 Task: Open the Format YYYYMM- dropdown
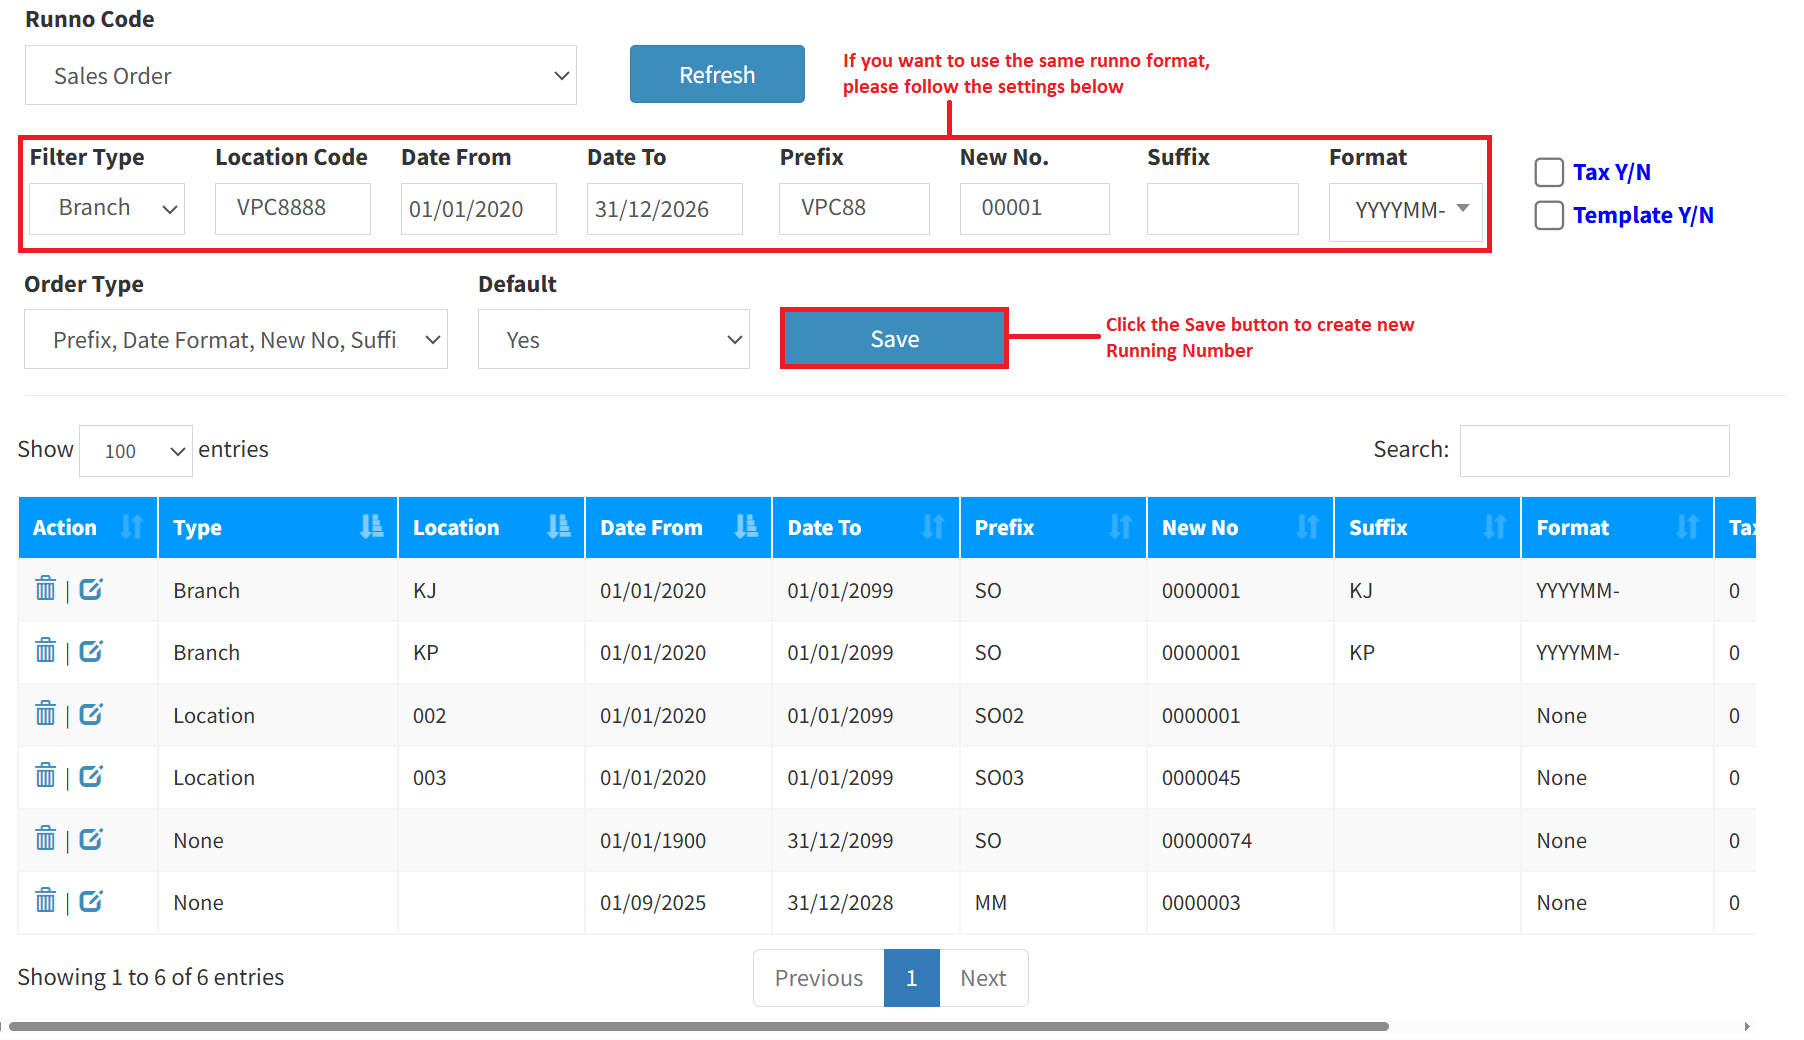click(x=1405, y=210)
